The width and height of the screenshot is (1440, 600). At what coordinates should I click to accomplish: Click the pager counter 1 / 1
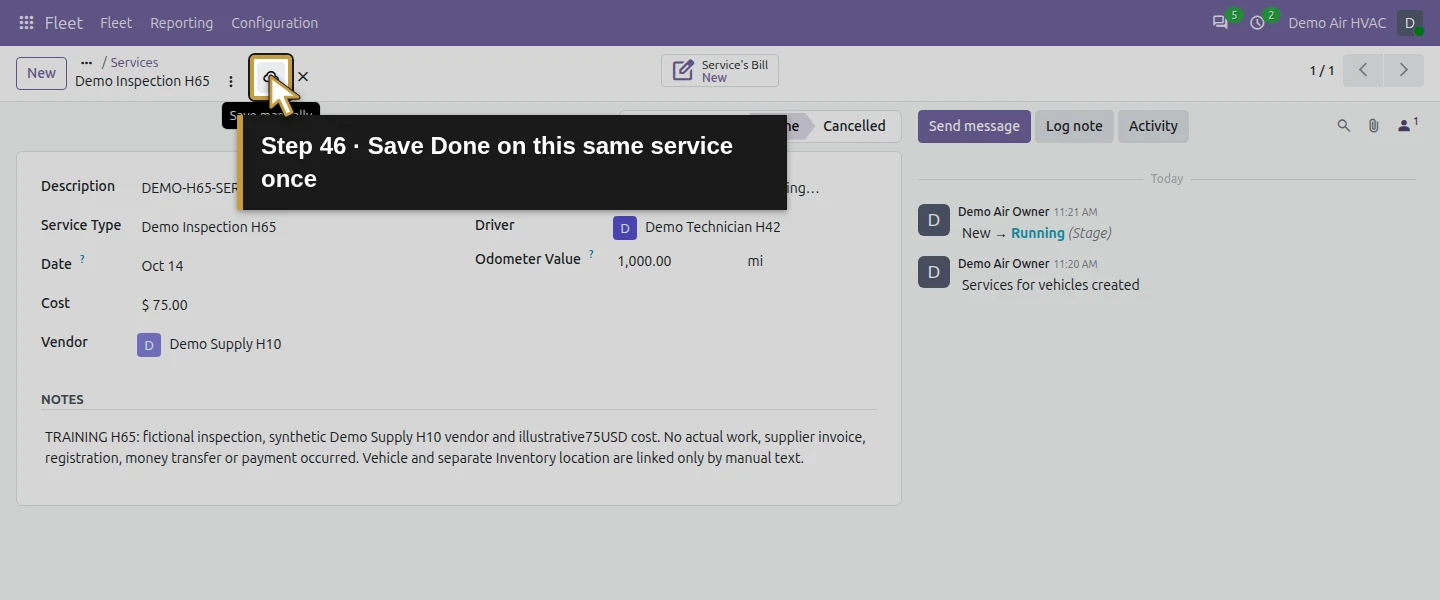1322,71
